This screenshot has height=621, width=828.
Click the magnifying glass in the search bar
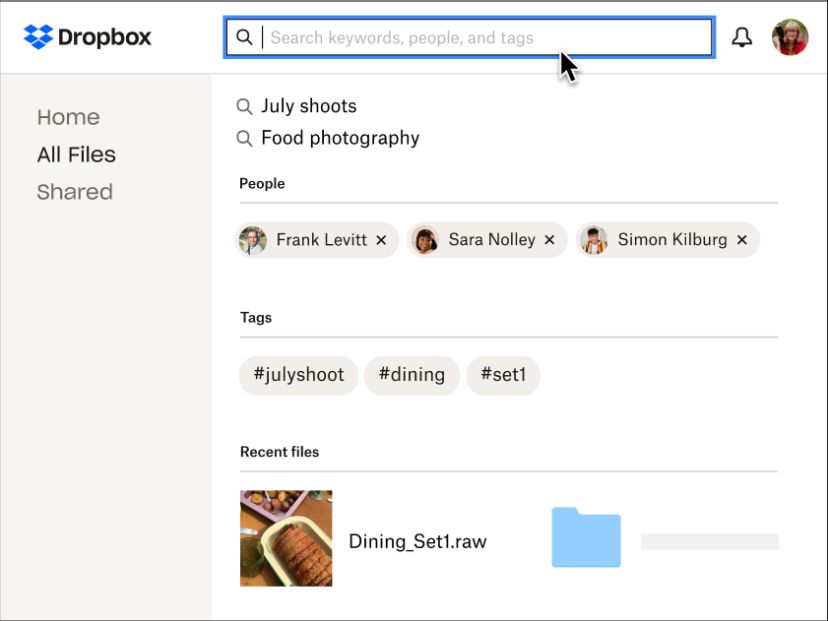(x=245, y=37)
